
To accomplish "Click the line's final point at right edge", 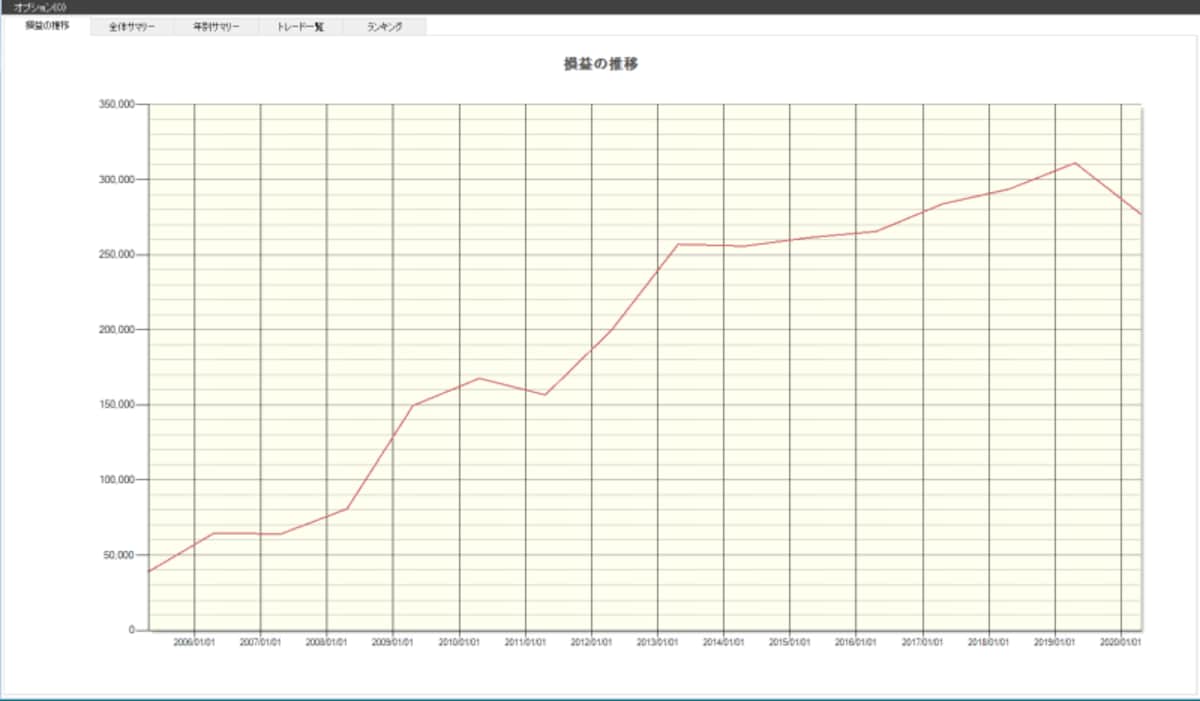I will 1140,214.
